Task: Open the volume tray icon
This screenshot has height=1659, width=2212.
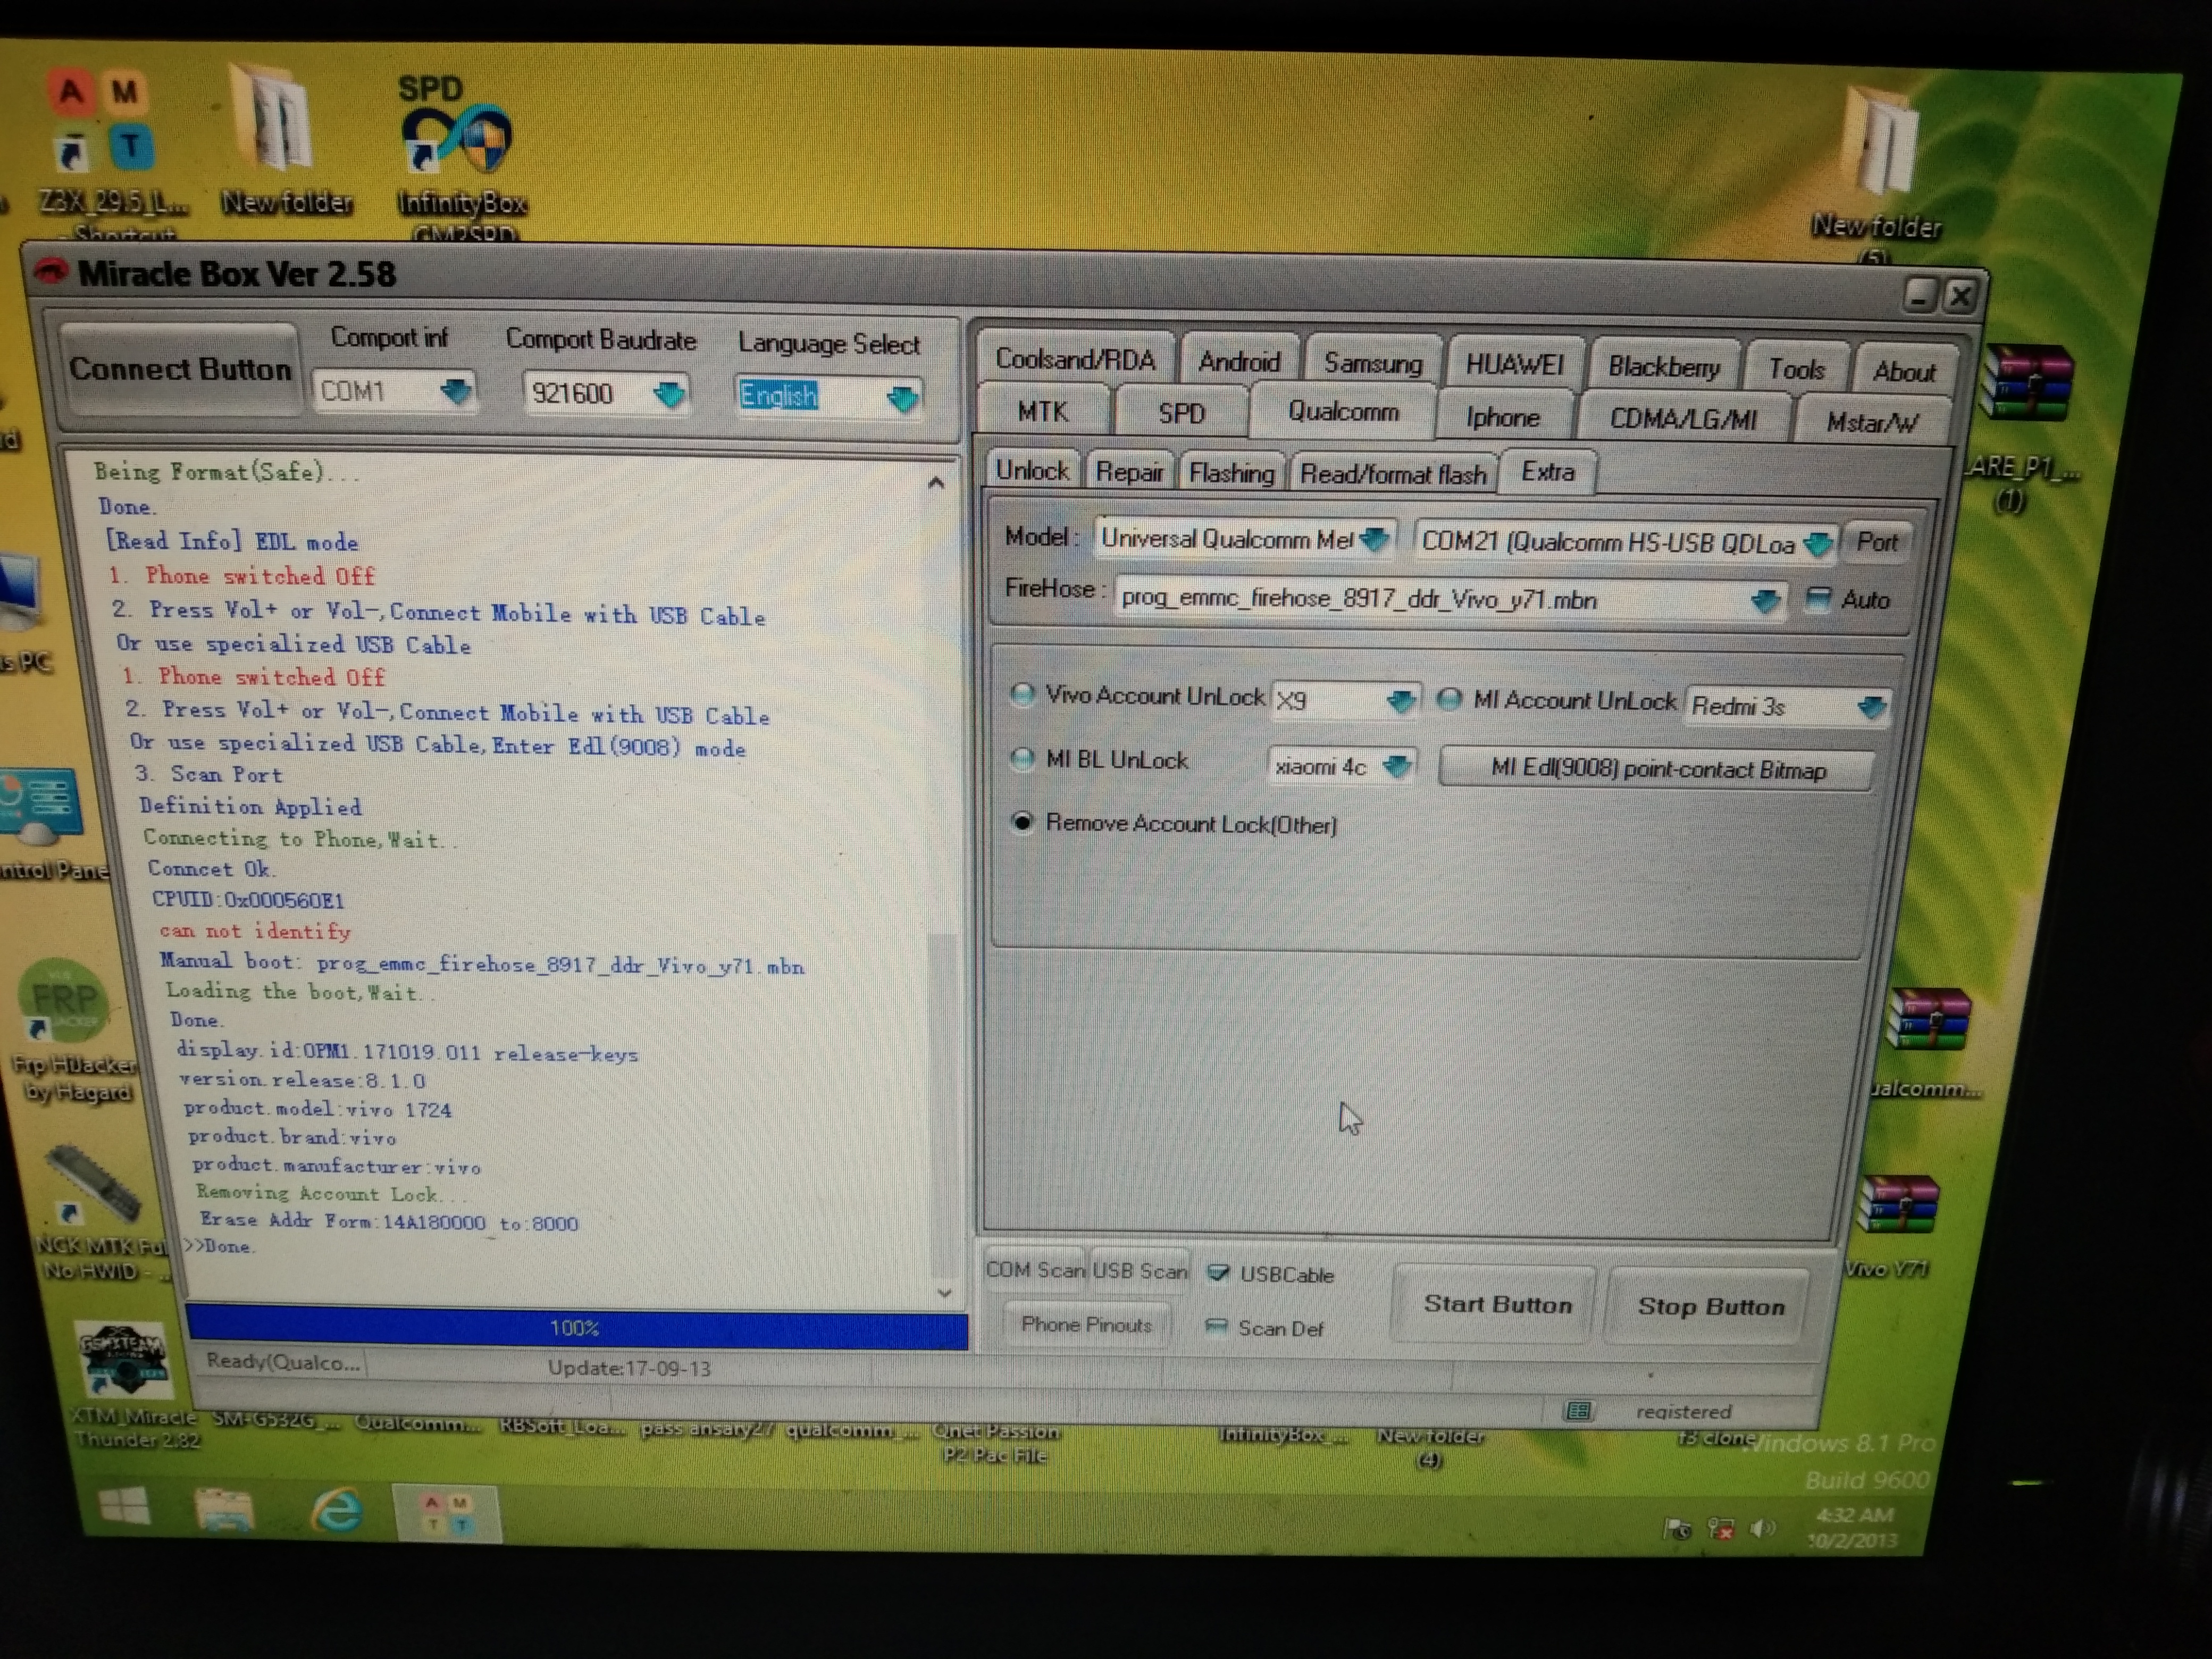Action: (x=1762, y=1528)
